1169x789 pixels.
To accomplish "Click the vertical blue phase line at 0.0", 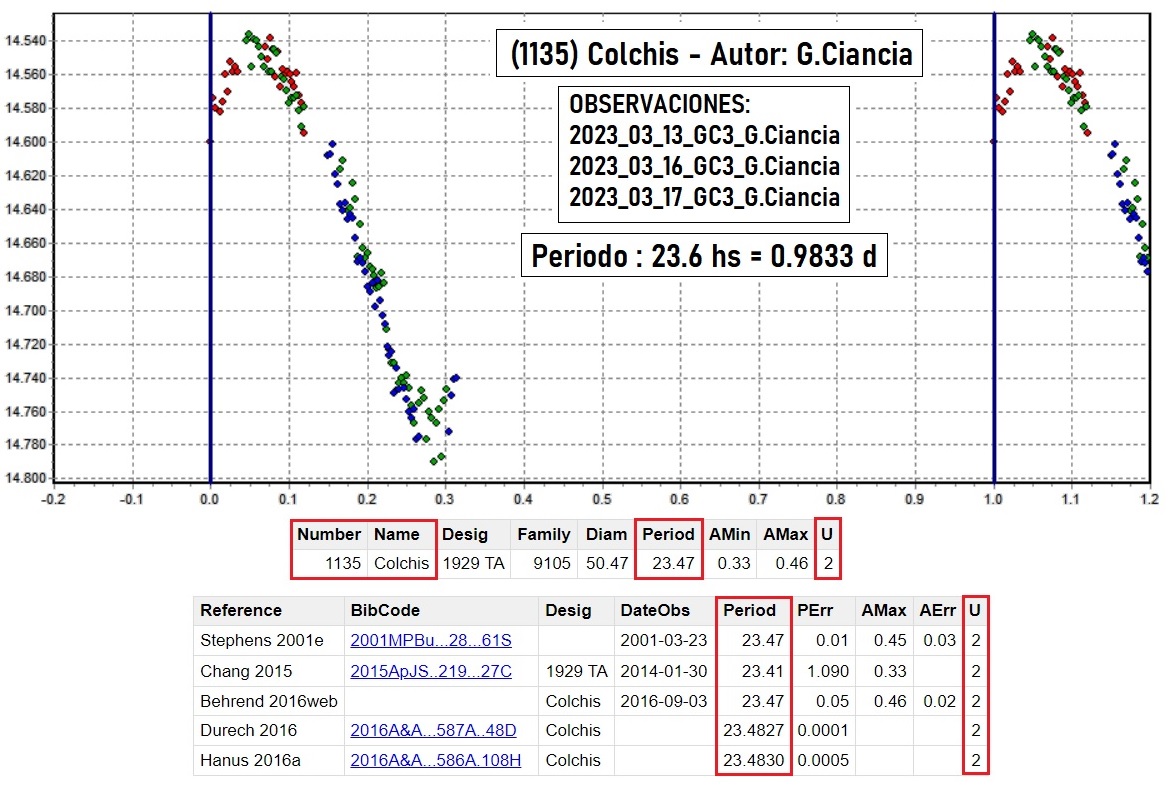I will 210,248.
